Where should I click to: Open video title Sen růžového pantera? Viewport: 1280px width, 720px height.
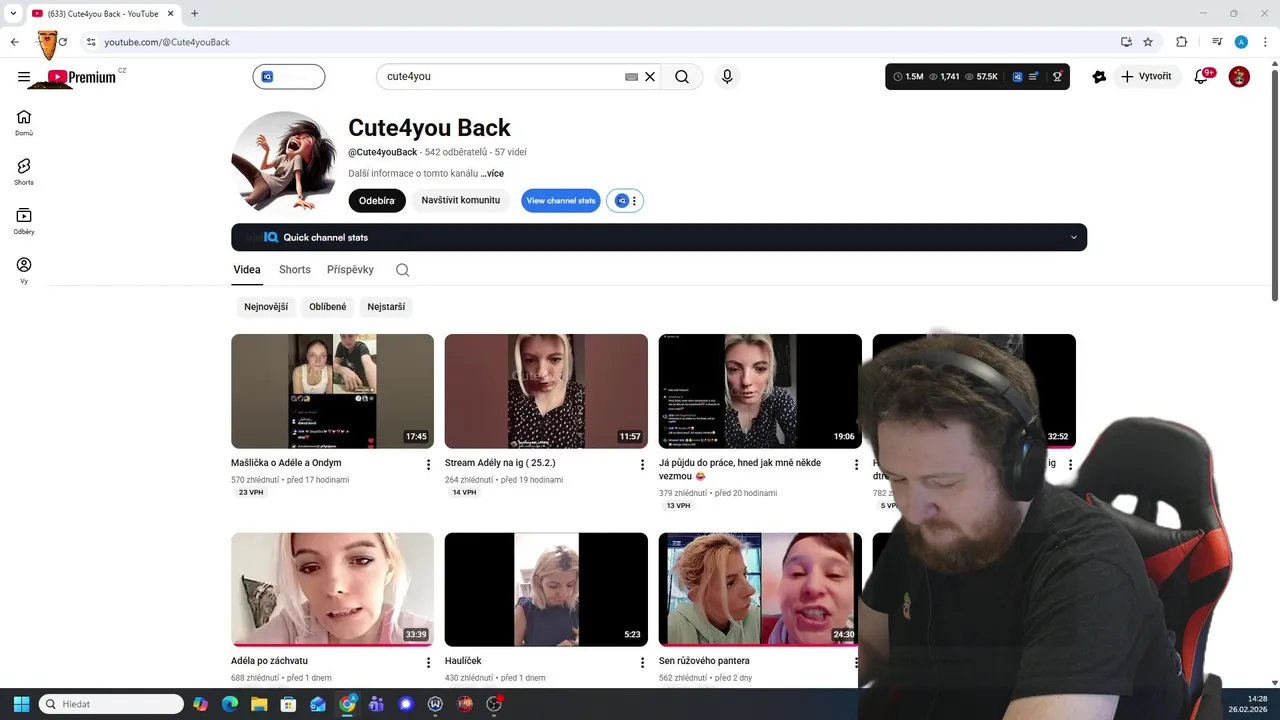[x=704, y=661]
